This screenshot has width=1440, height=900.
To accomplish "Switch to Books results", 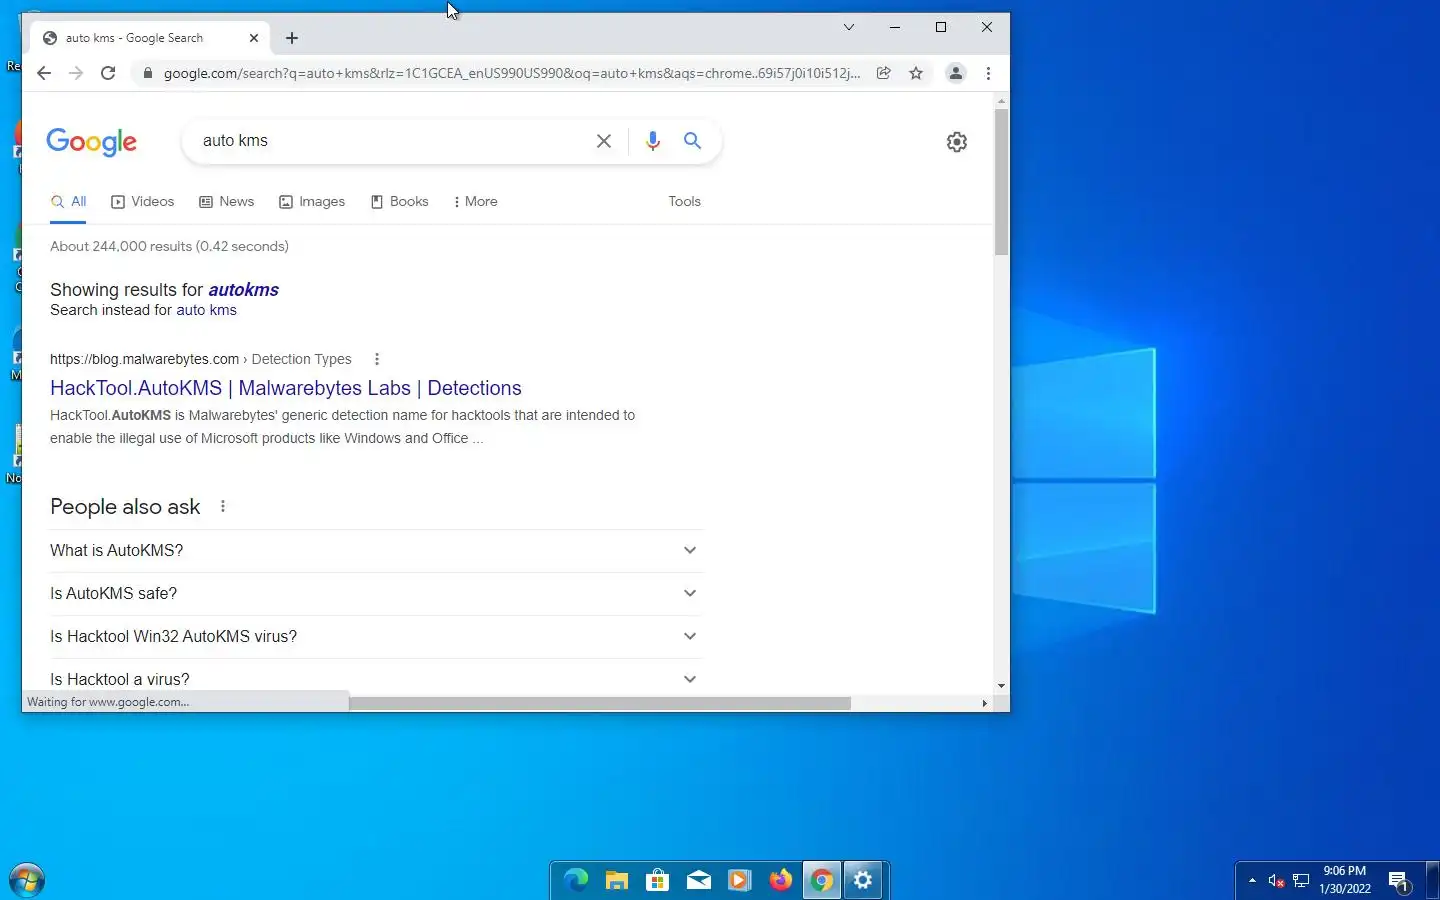I will tap(400, 201).
